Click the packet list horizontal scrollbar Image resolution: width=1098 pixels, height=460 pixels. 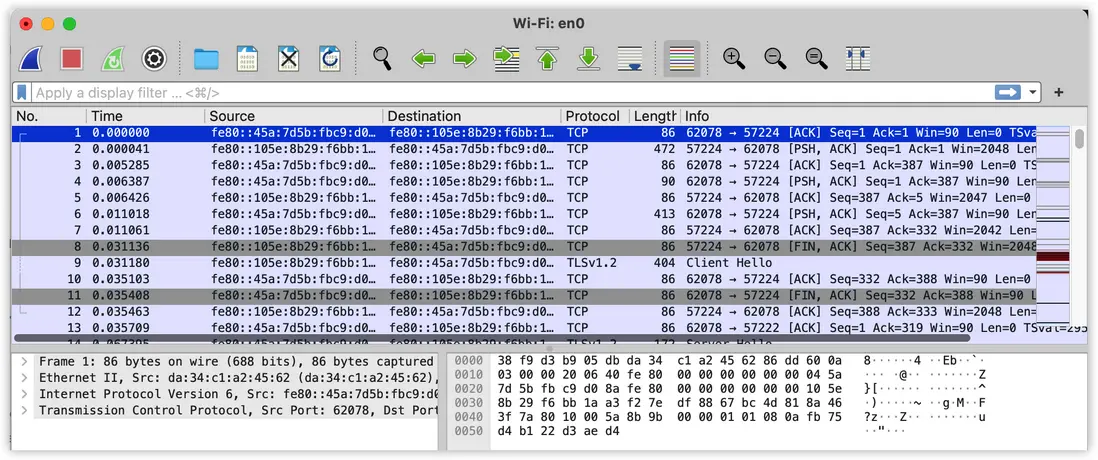pos(492,338)
